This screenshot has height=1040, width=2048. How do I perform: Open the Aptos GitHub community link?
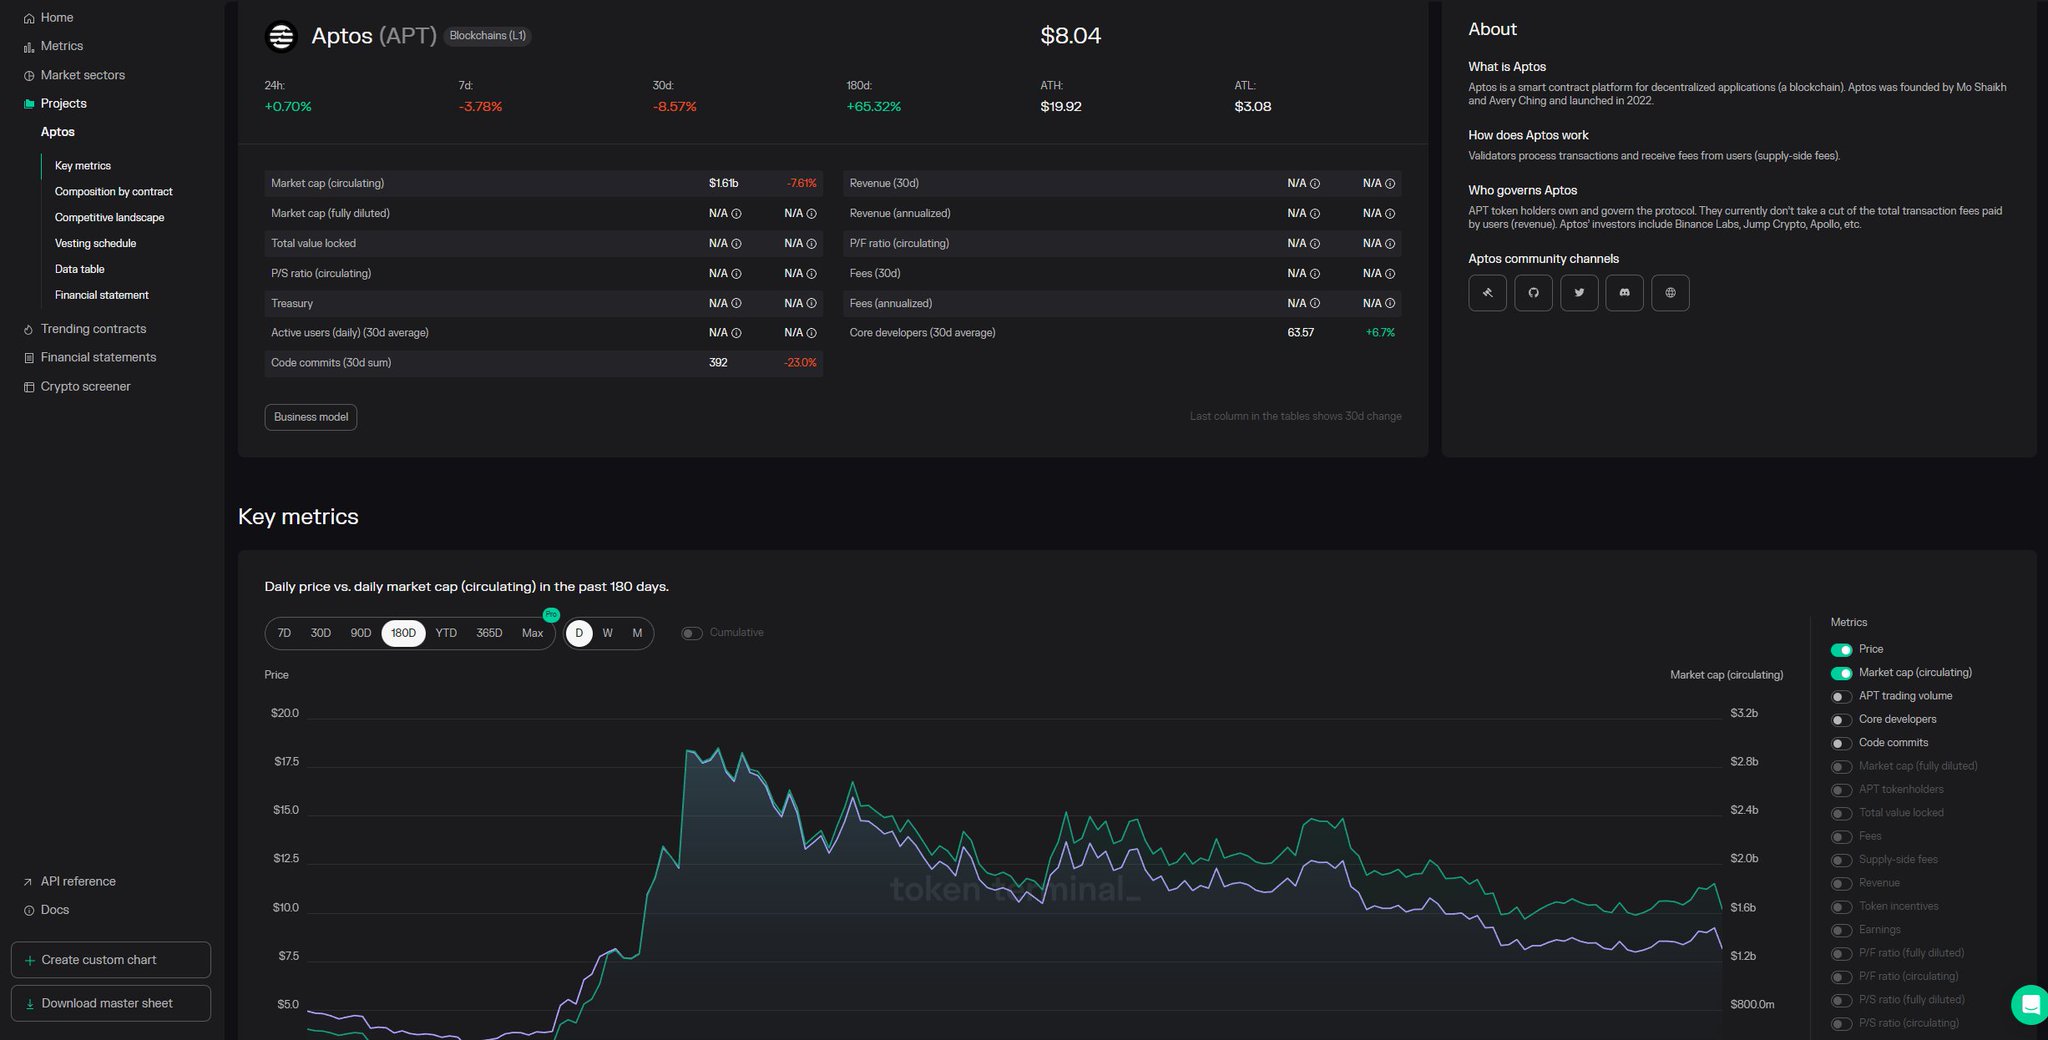1533,293
